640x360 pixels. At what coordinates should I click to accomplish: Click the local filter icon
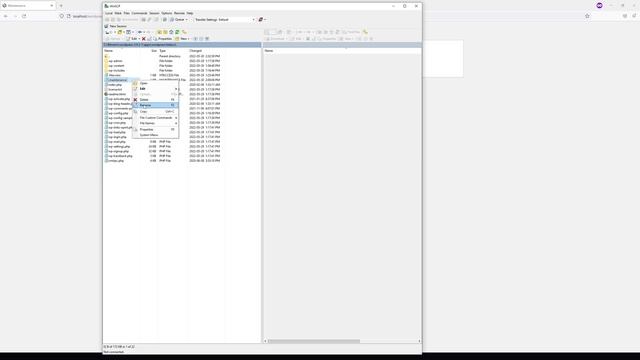129,32
